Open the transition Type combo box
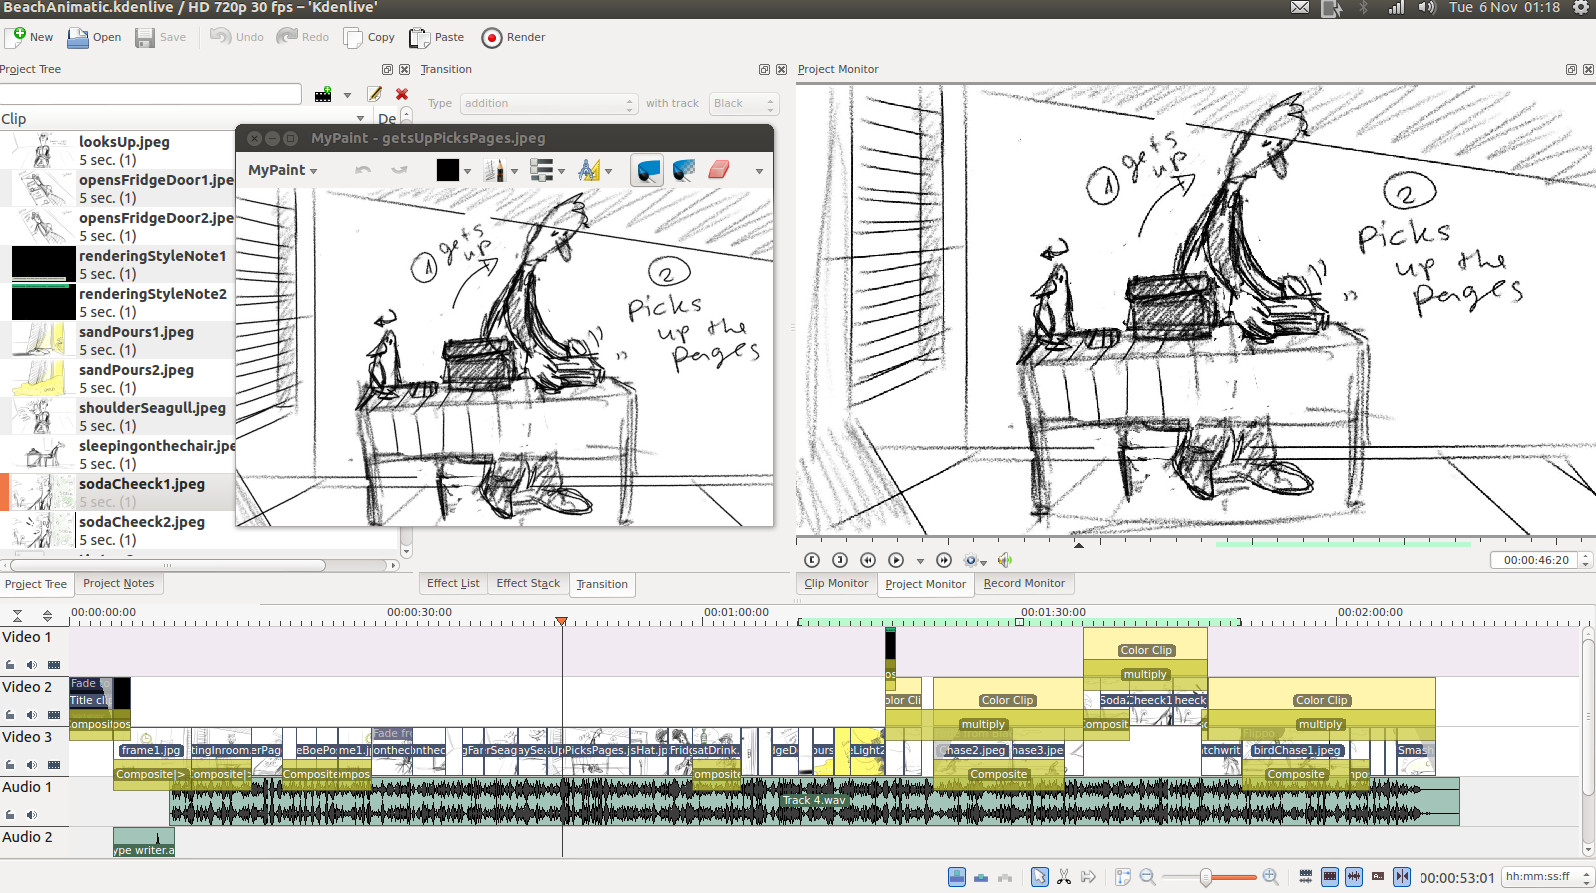The image size is (1596, 893). pos(548,104)
